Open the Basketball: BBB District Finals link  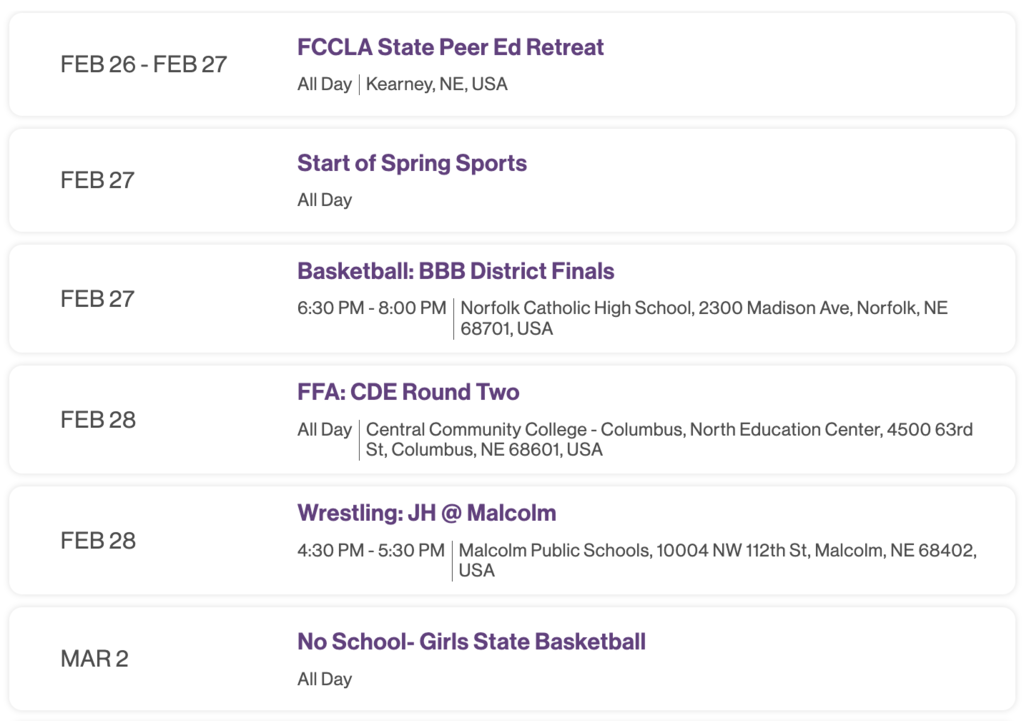coord(455,271)
